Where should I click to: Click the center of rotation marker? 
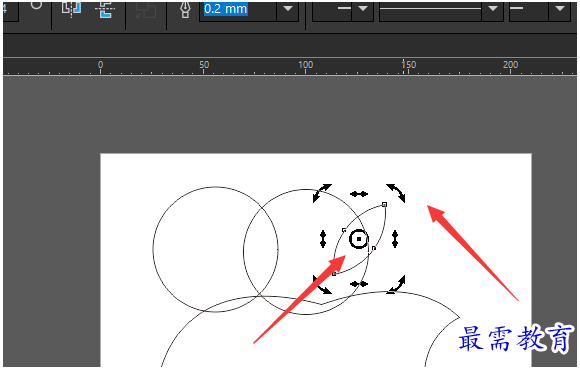click(x=358, y=239)
